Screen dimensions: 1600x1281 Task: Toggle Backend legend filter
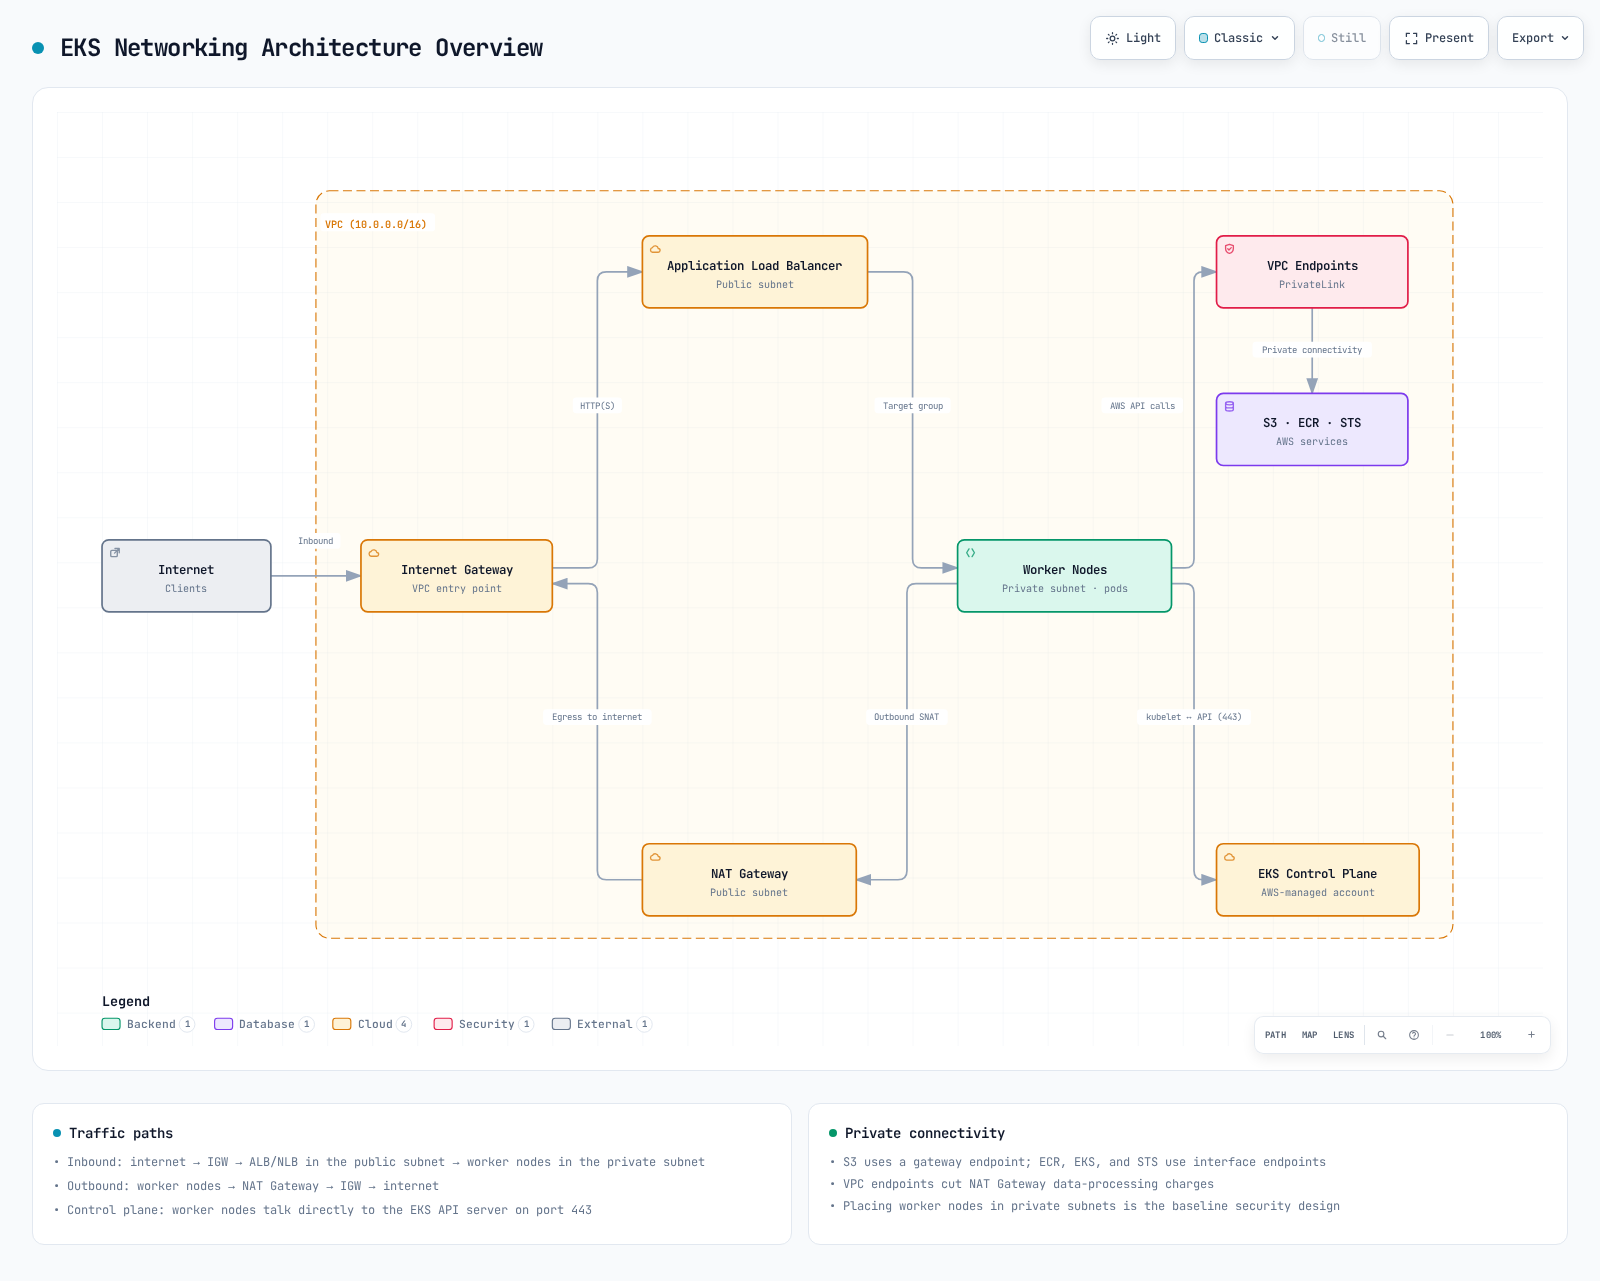coord(148,1024)
